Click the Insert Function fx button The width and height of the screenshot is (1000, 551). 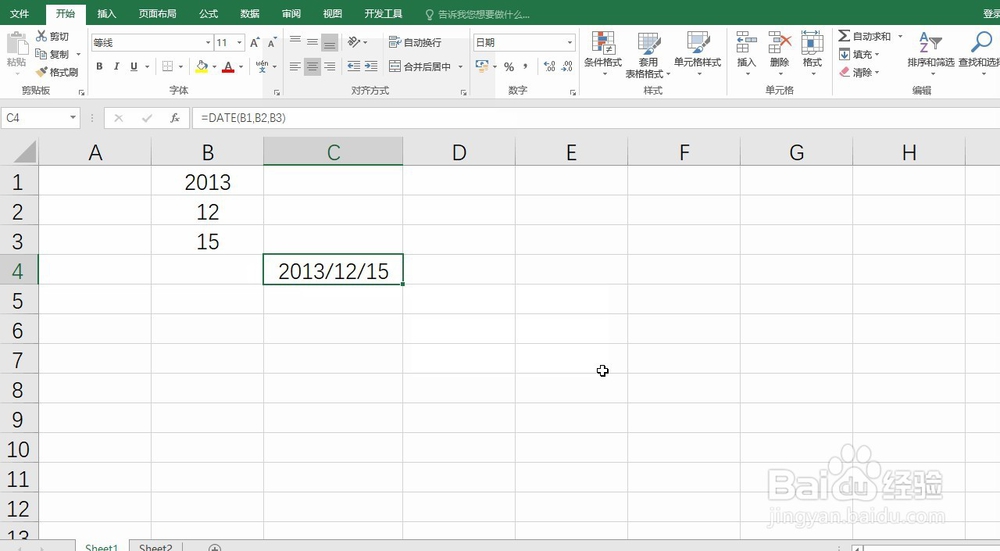[x=175, y=118]
